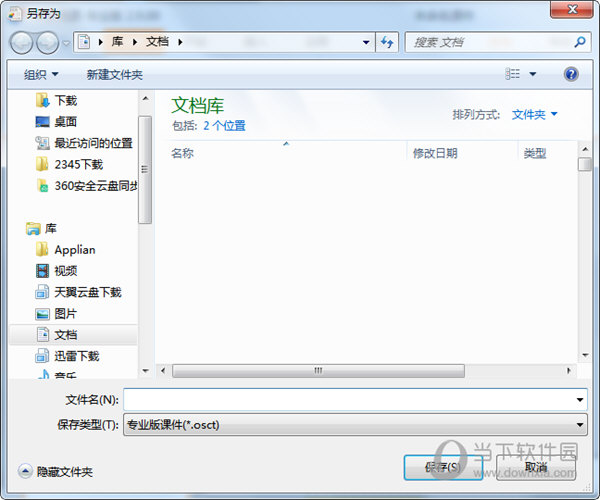Select 360安全云盘同步 folder
Screen dimensions: 600x500
tap(96, 186)
